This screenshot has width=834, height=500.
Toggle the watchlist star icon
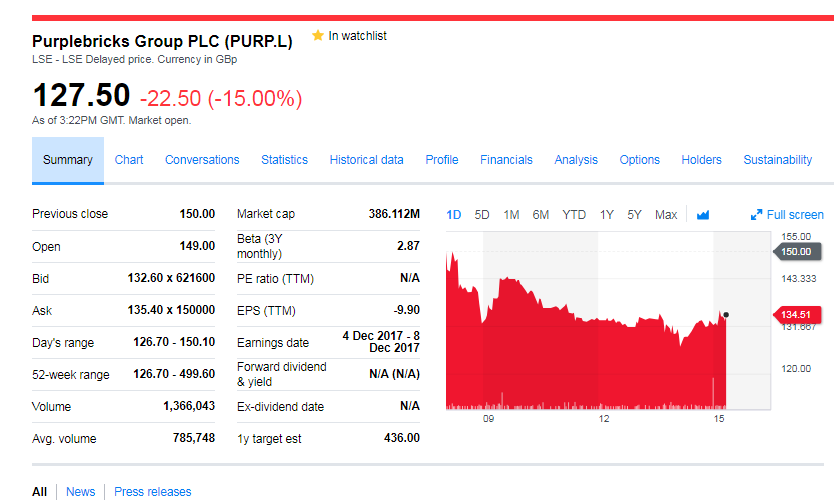(318, 36)
